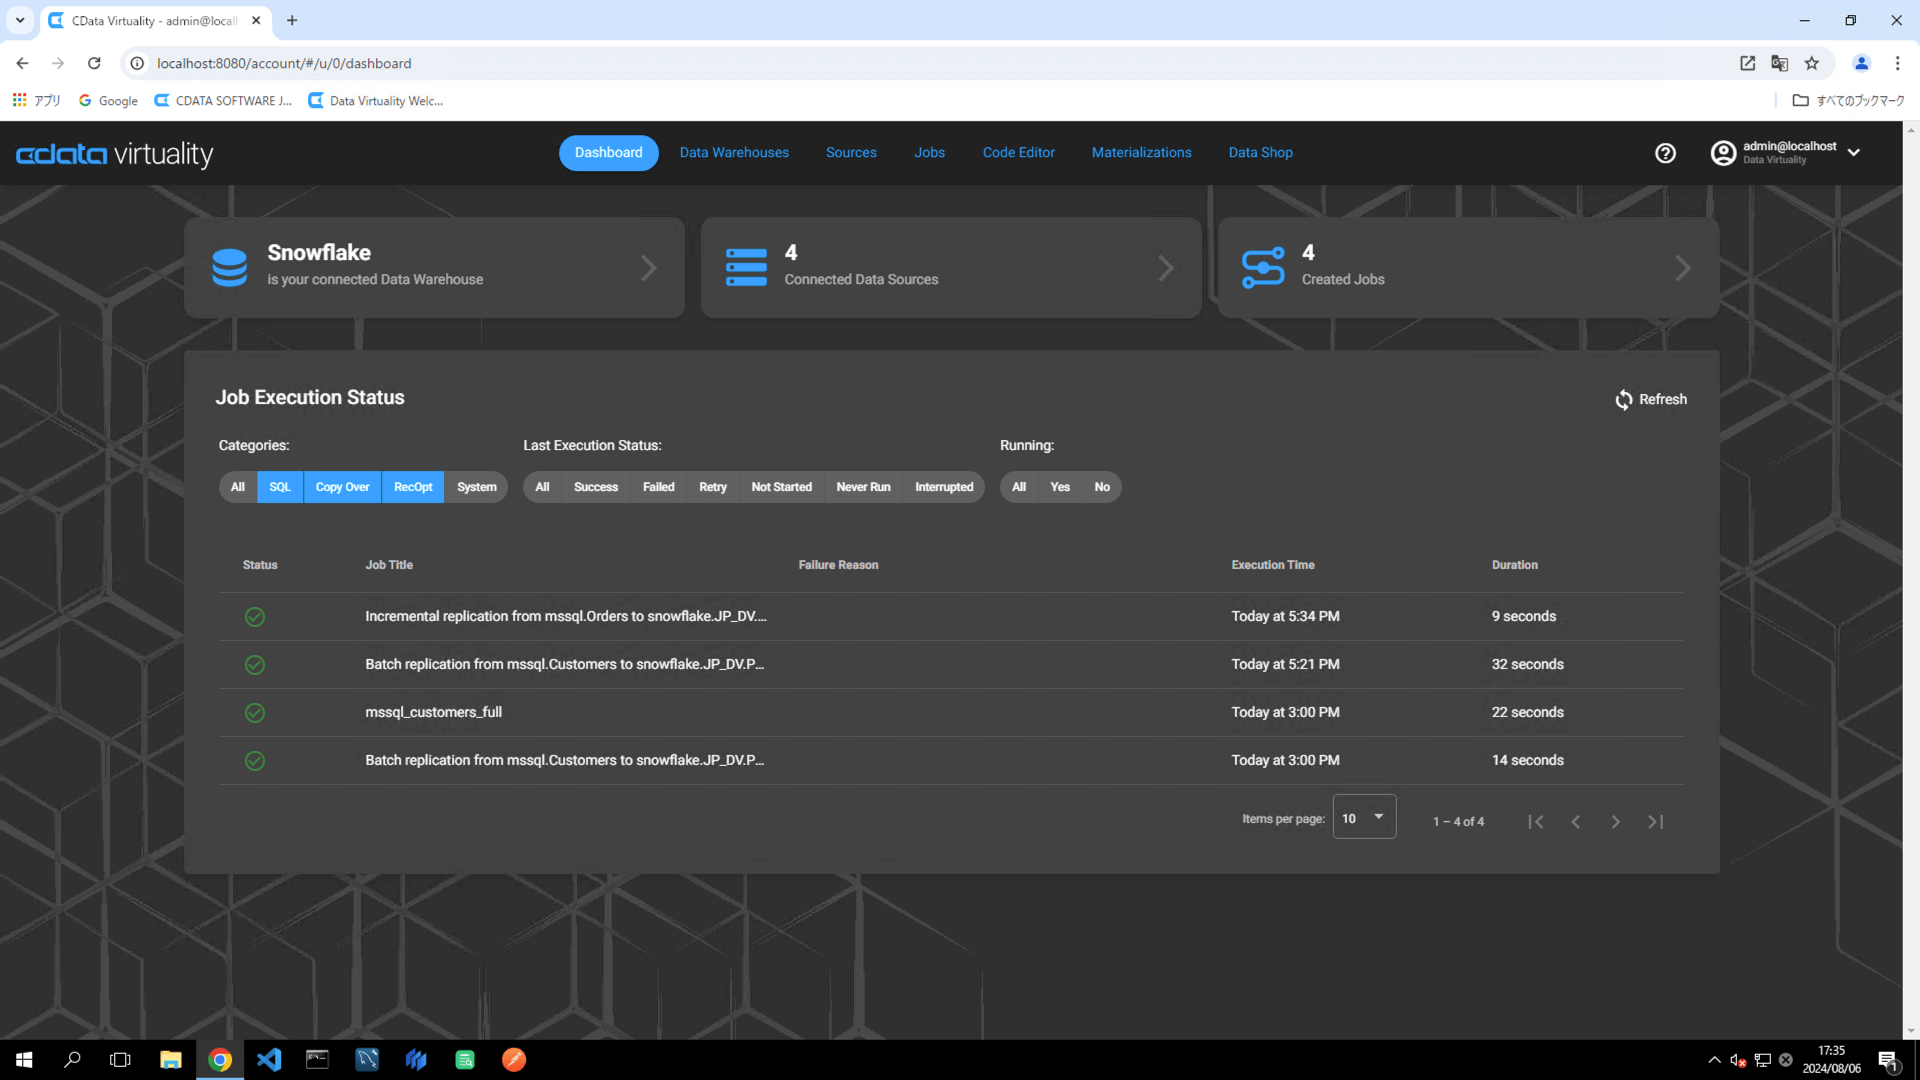Click the Created Jobs pipeline icon
1920x1080 pixels.
(1262, 267)
